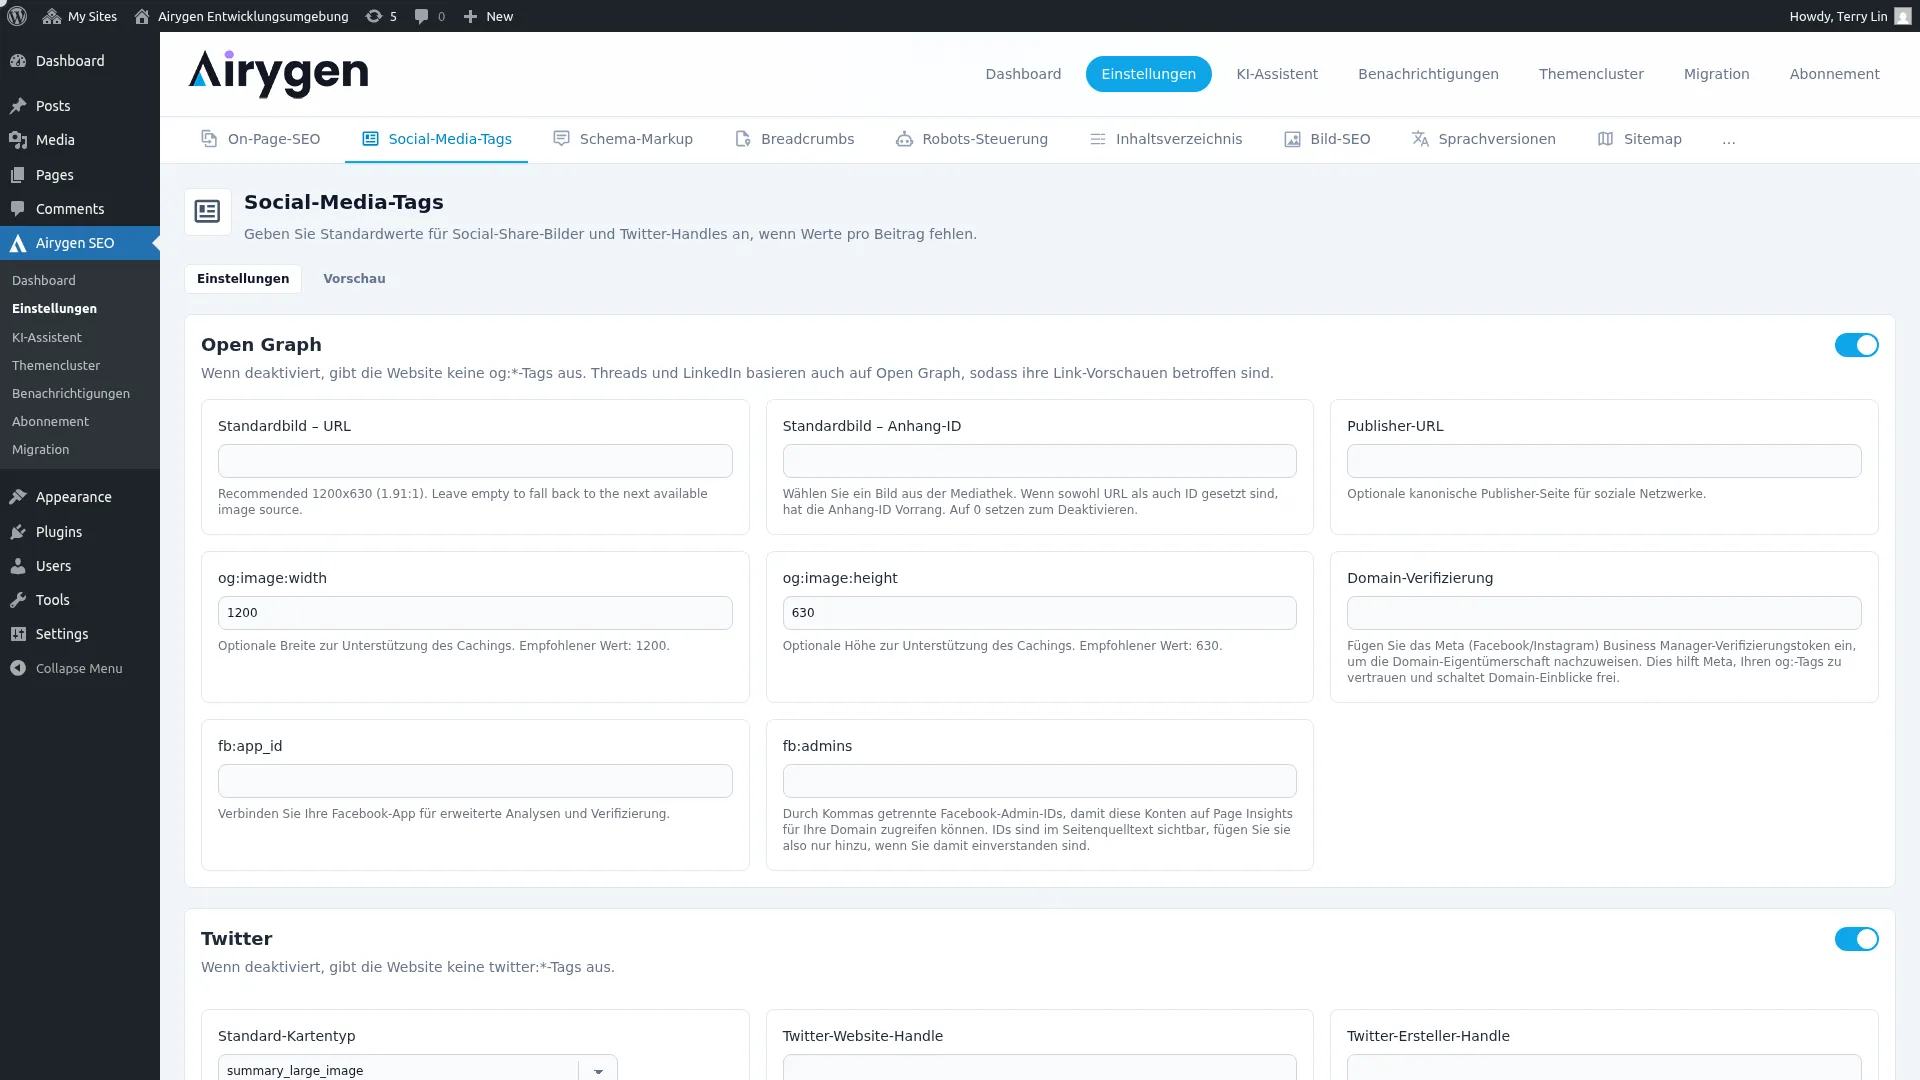Click the Bild-SEO image icon
This screenshot has height=1080, width=1920.
coord(1292,139)
